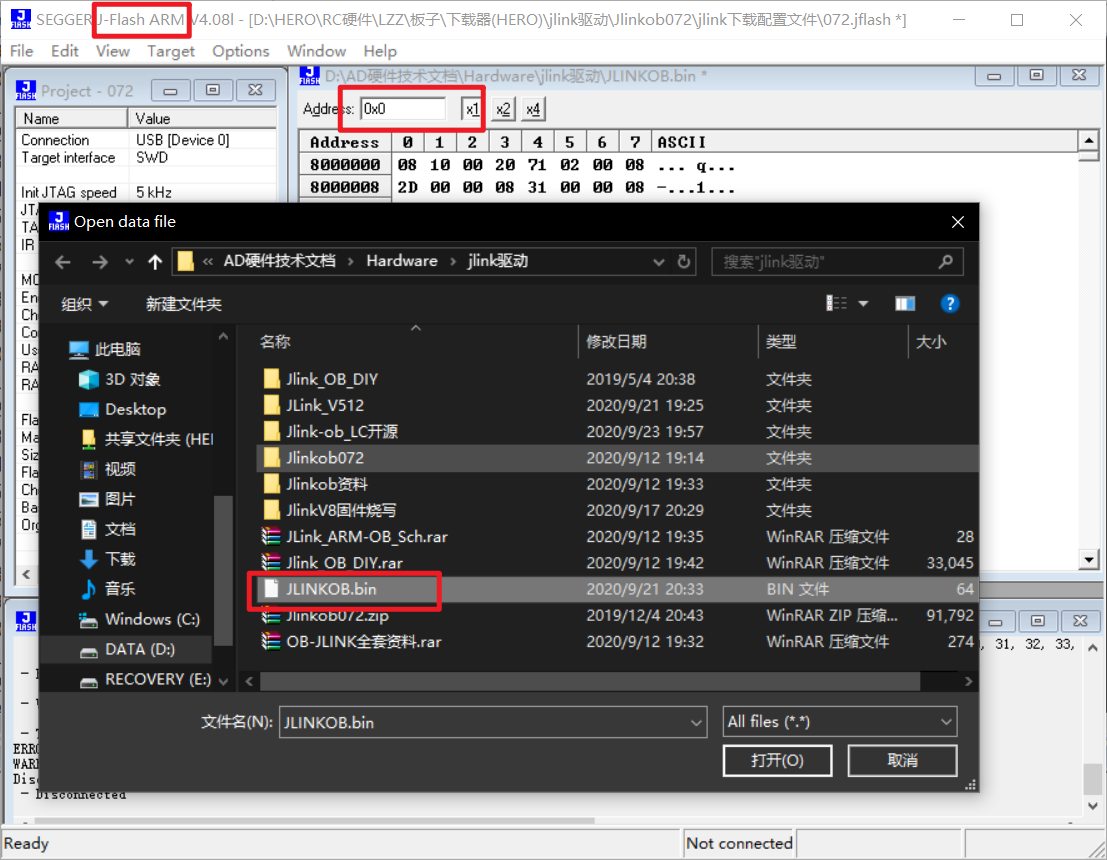Image resolution: width=1107 pixels, height=860 pixels.
Task: Select 此电脑 in the navigation tree
Action: click(x=104, y=350)
